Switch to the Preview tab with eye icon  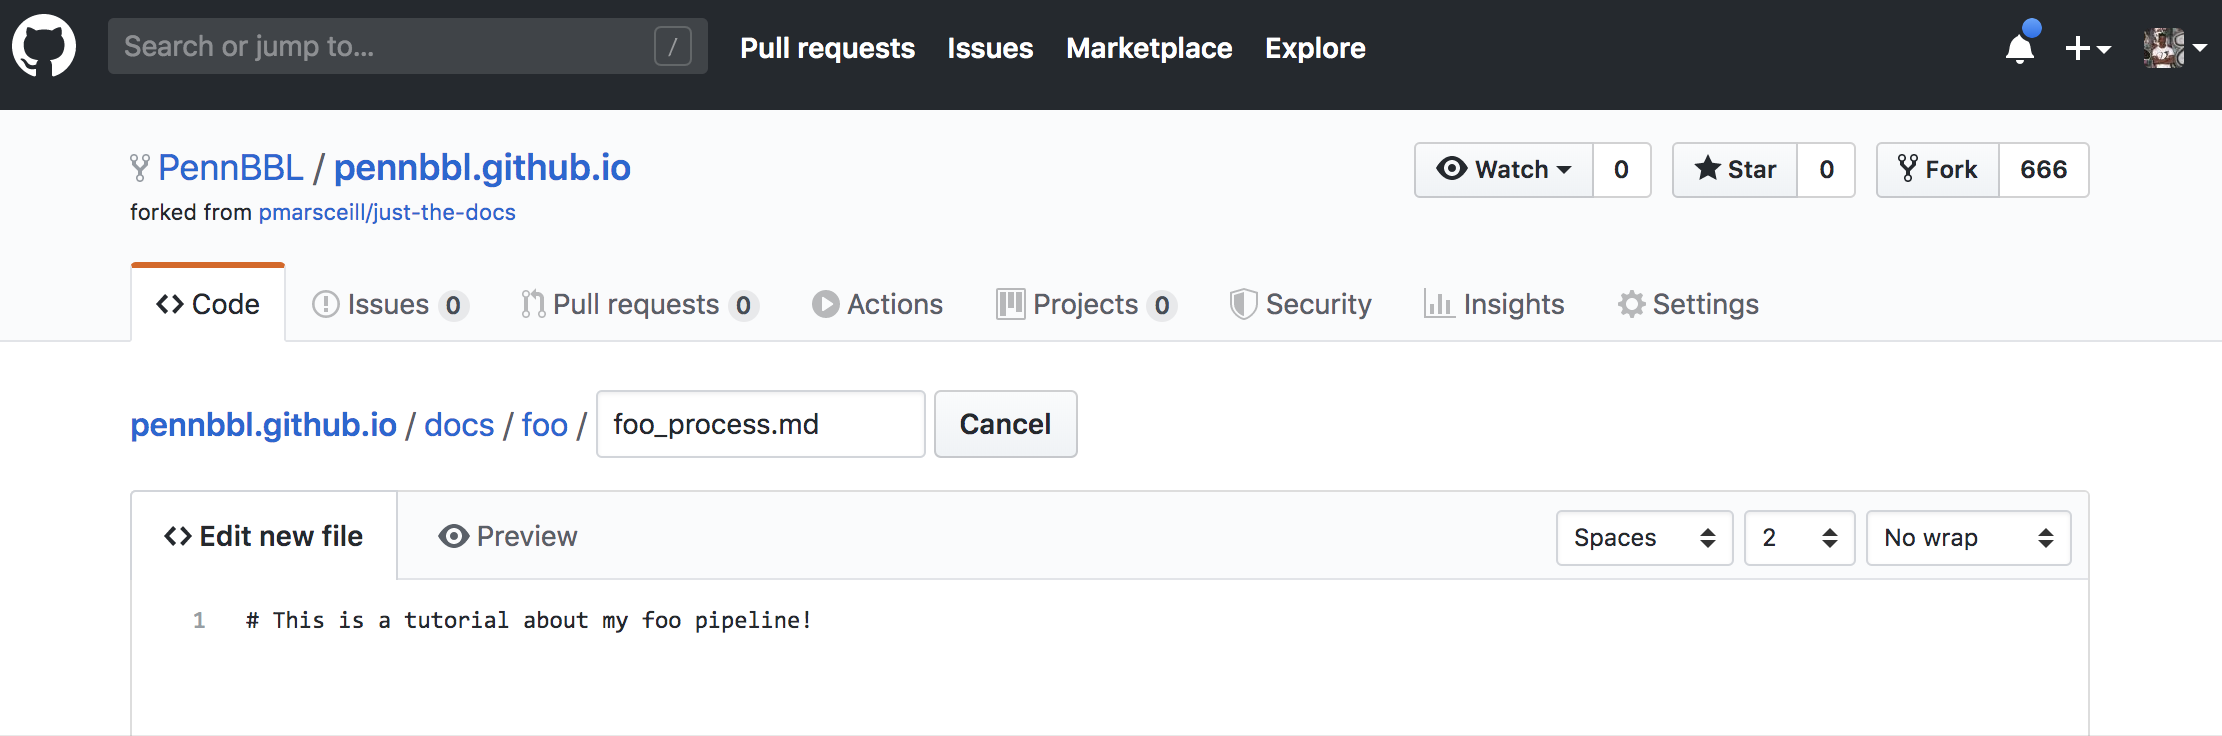point(508,536)
